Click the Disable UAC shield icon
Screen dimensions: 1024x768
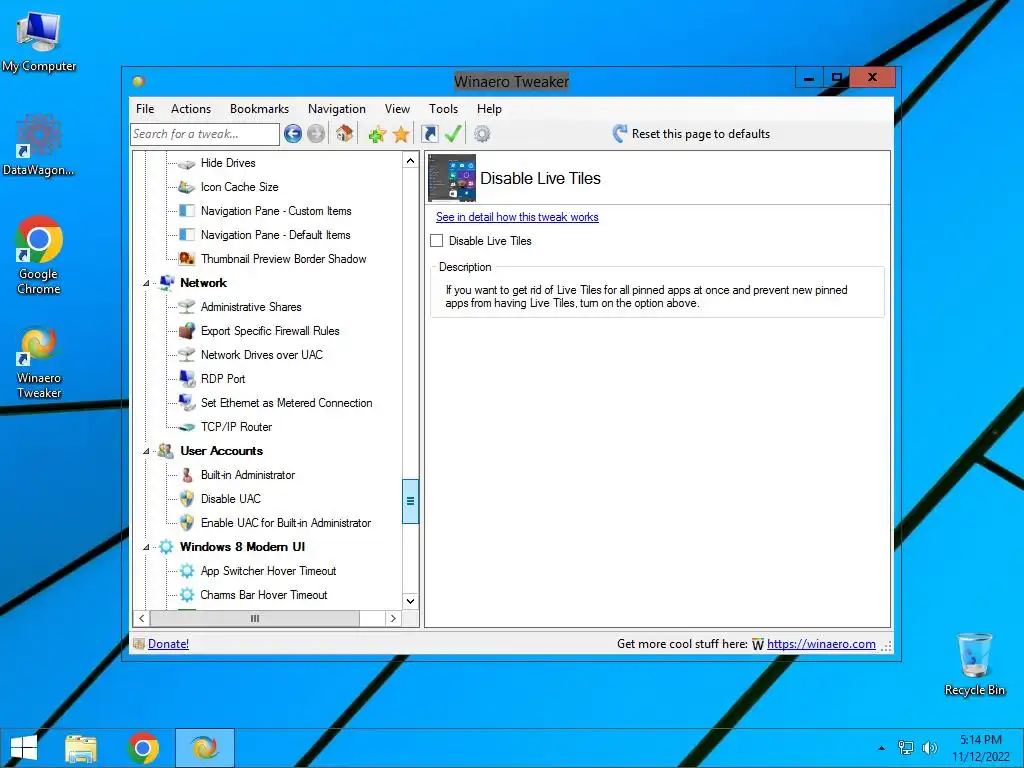[187, 499]
